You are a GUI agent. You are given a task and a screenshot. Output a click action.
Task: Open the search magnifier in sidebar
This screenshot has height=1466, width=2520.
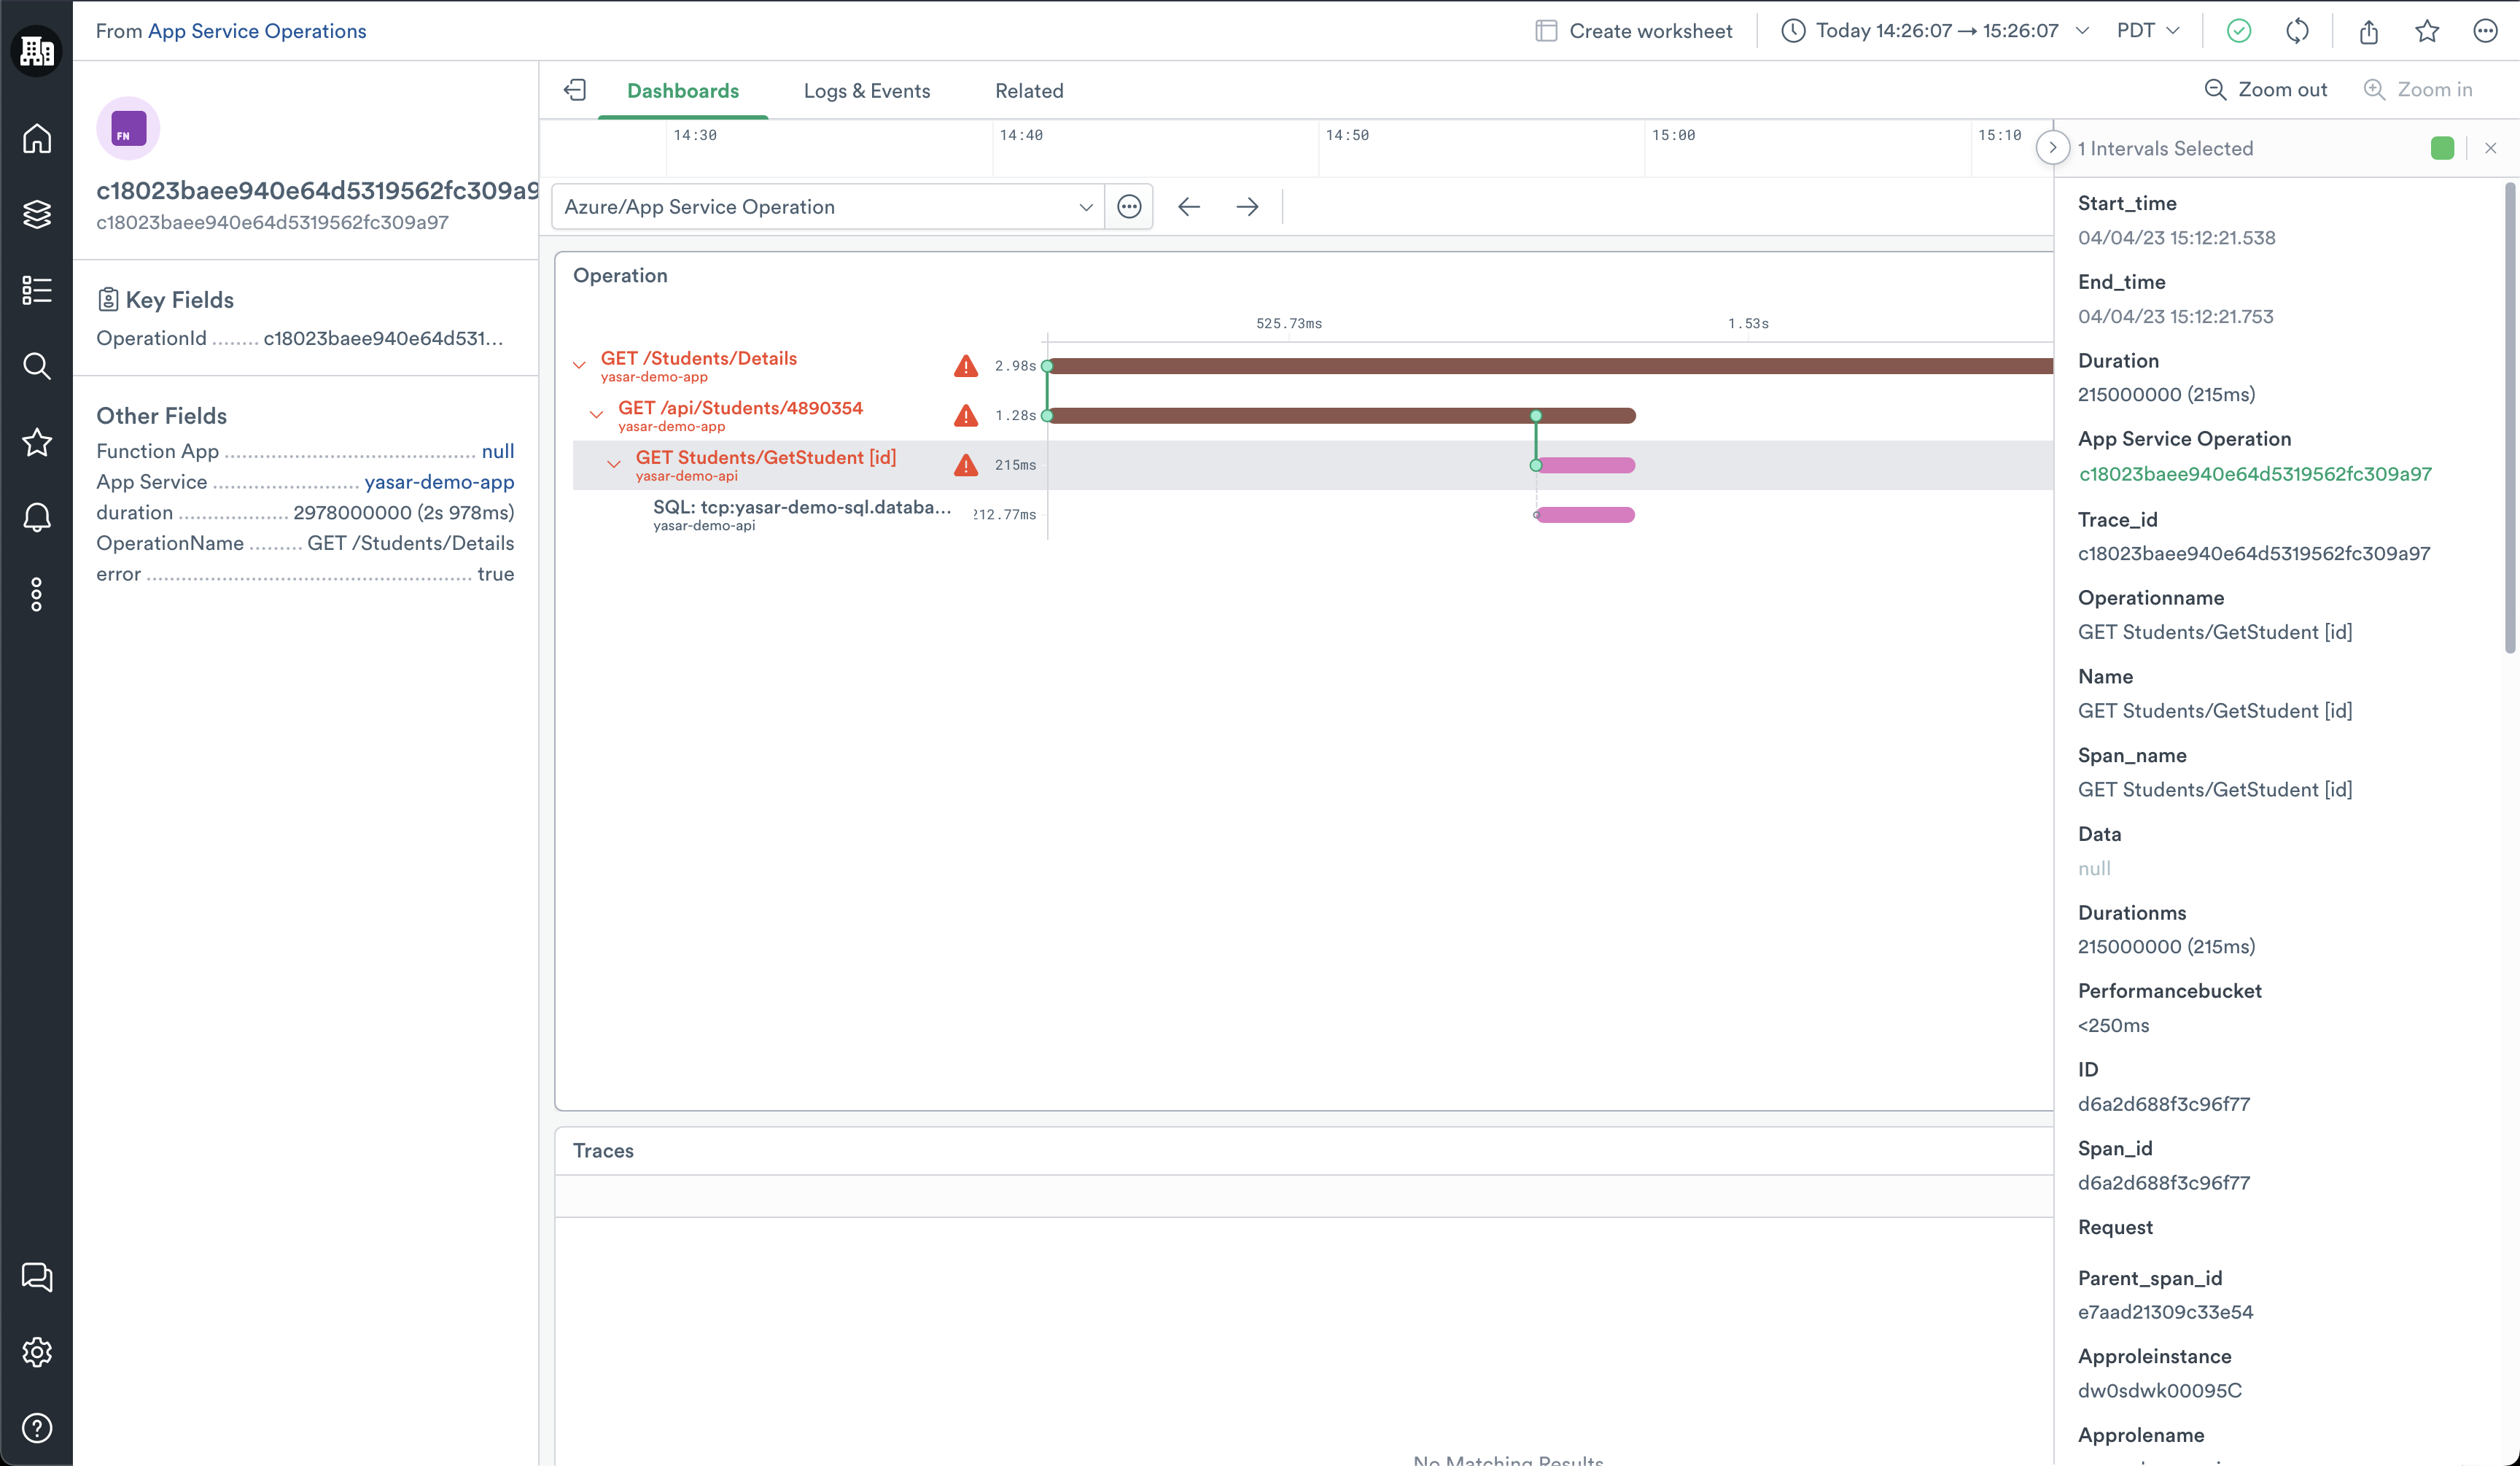[x=37, y=366]
